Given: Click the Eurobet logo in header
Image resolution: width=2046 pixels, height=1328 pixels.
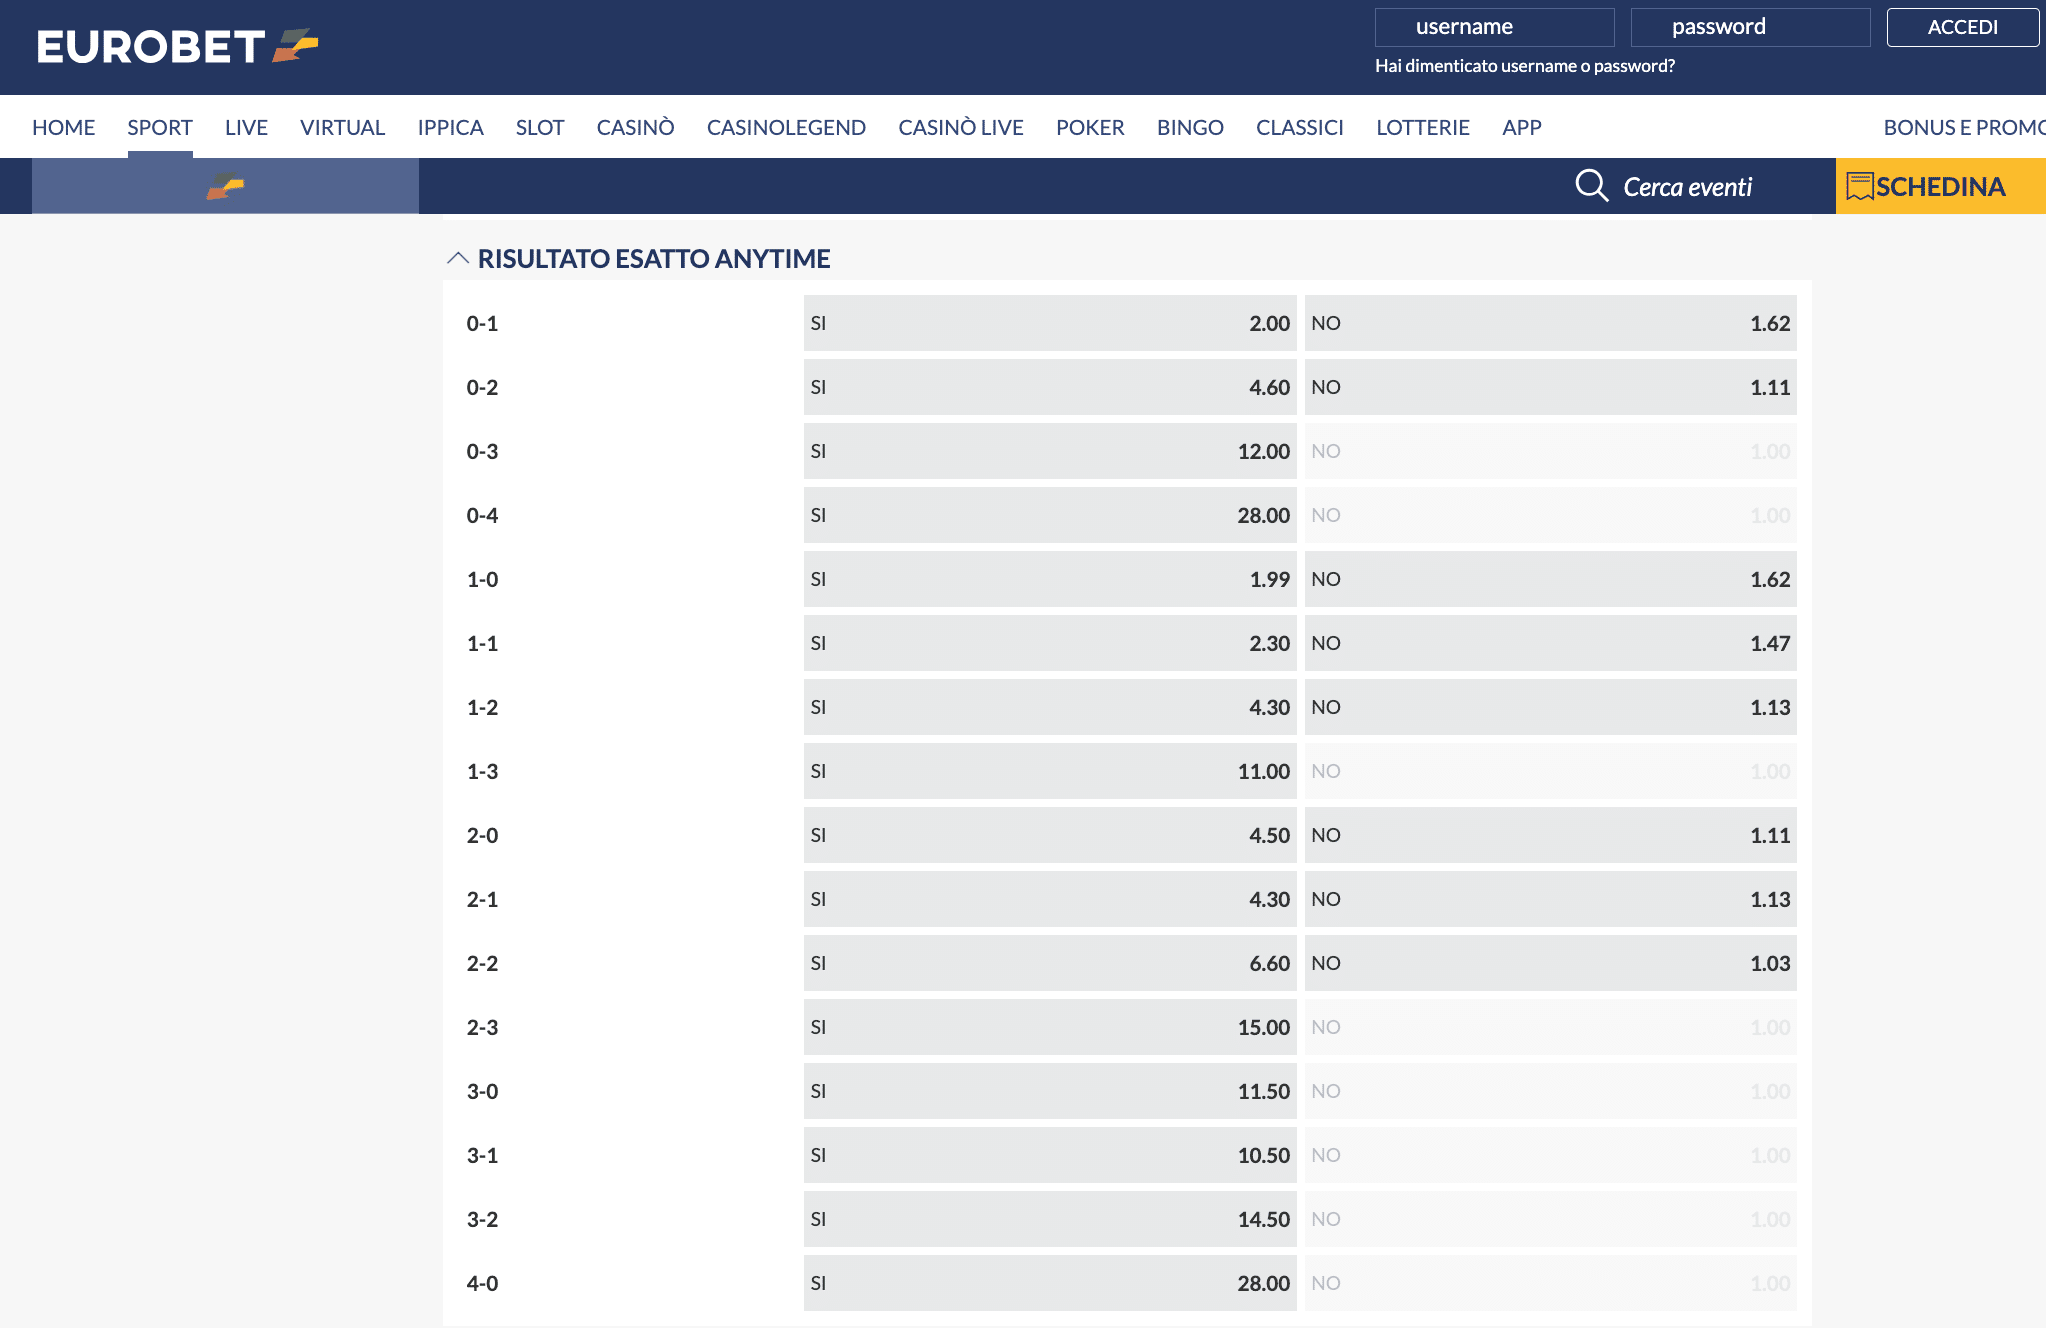Looking at the screenshot, I should pyautogui.click(x=177, y=46).
